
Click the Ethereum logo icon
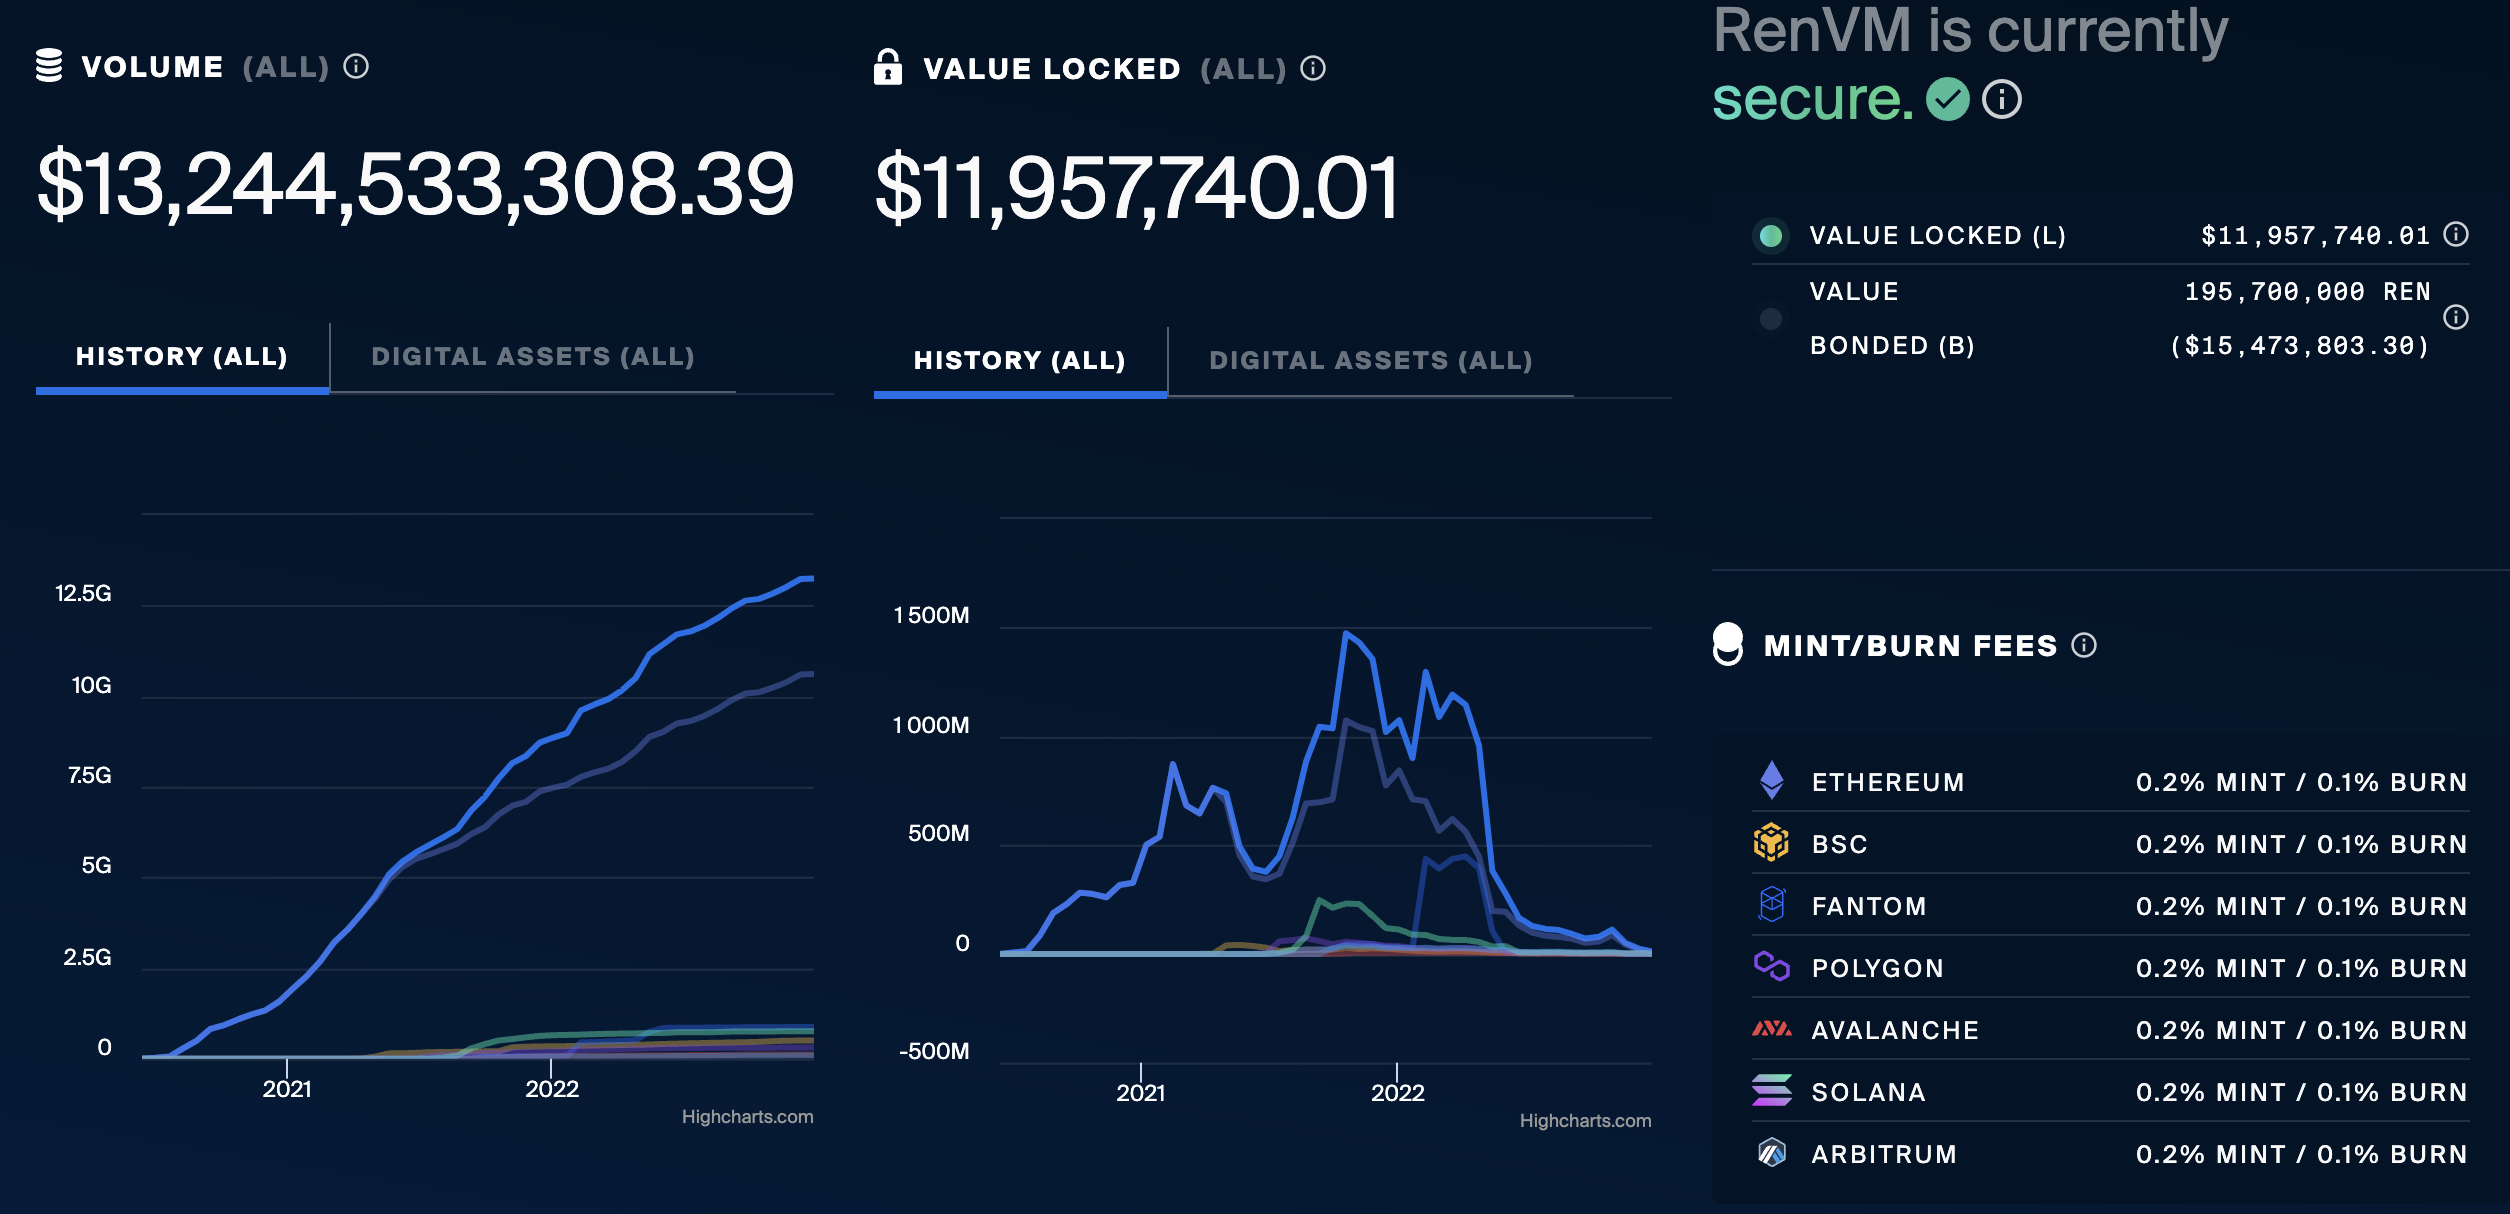point(1772,781)
